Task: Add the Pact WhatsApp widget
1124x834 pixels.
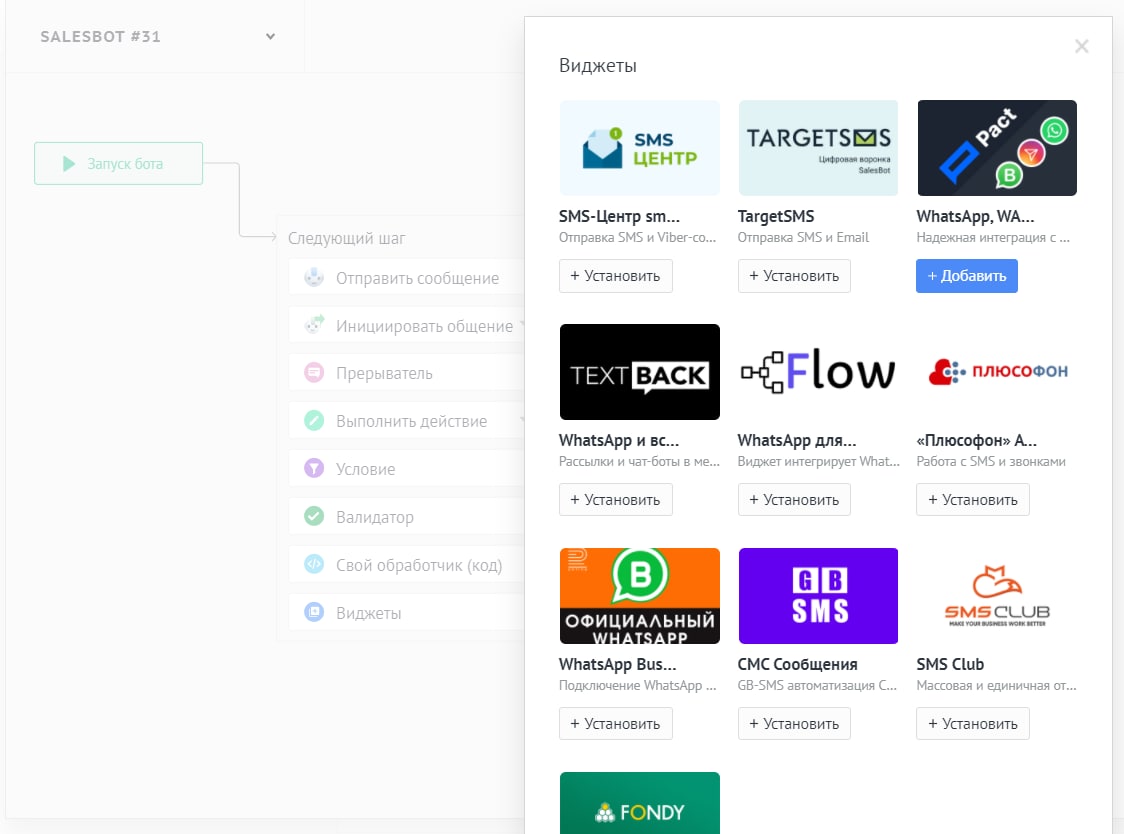Action: 966,276
